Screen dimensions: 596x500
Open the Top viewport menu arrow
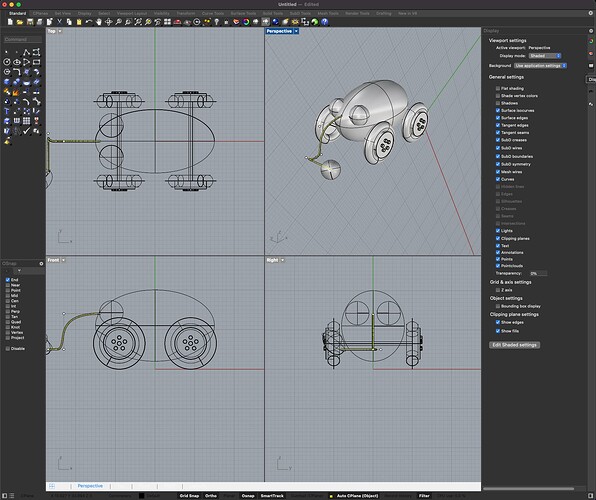click(60, 31)
